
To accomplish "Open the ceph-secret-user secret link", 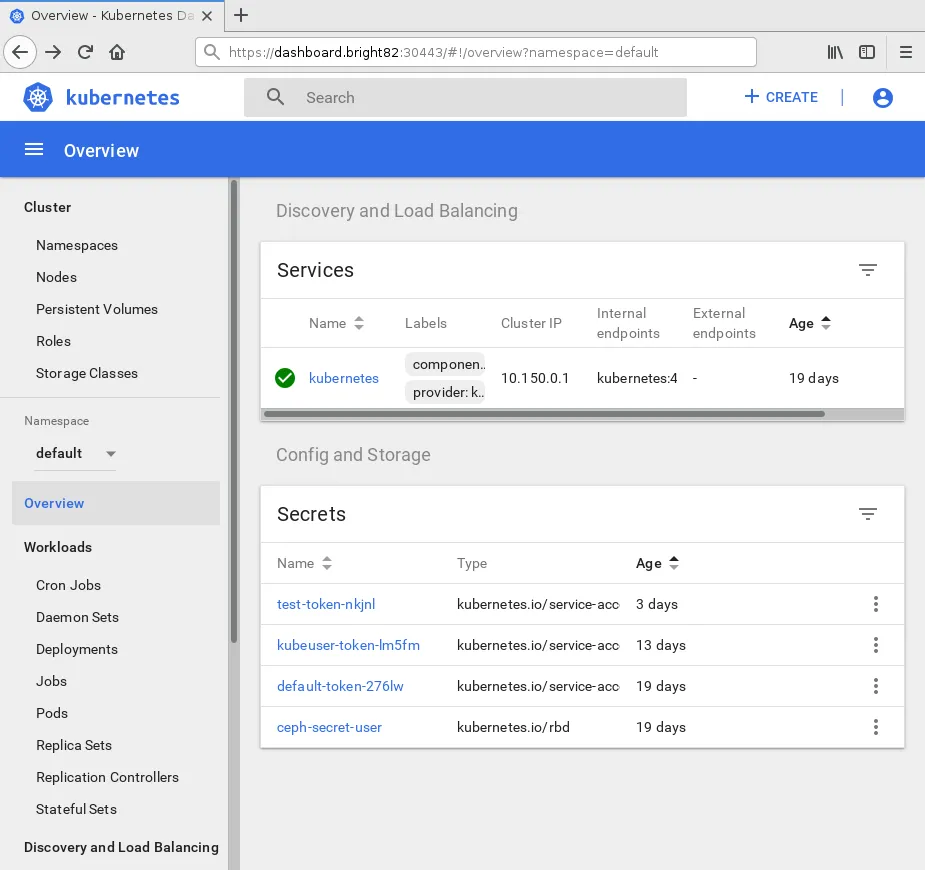I will (329, 727).
